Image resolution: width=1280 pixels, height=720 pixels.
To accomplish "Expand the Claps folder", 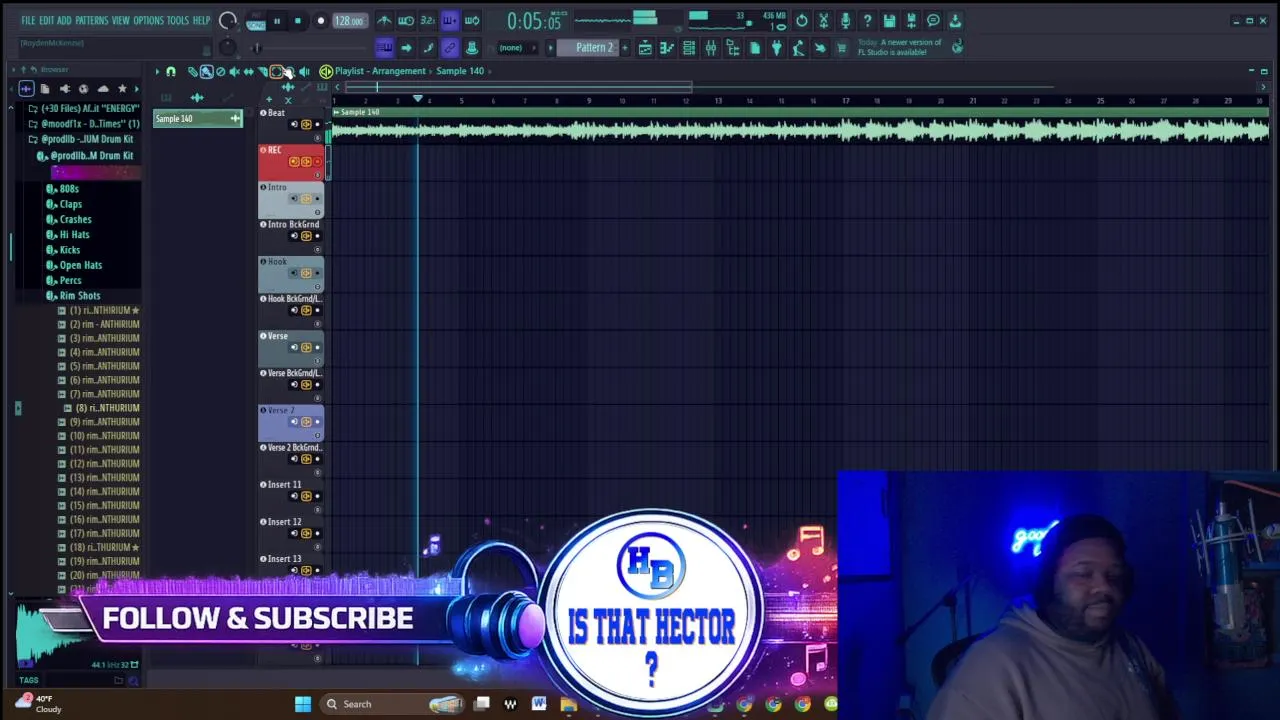I will click(64, 204).
